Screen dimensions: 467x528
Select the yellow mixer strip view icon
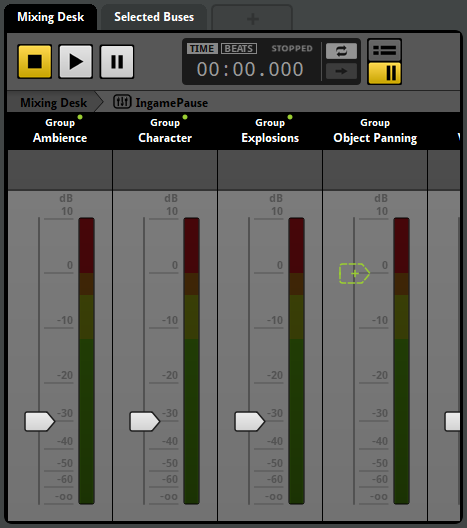point(385,73)
